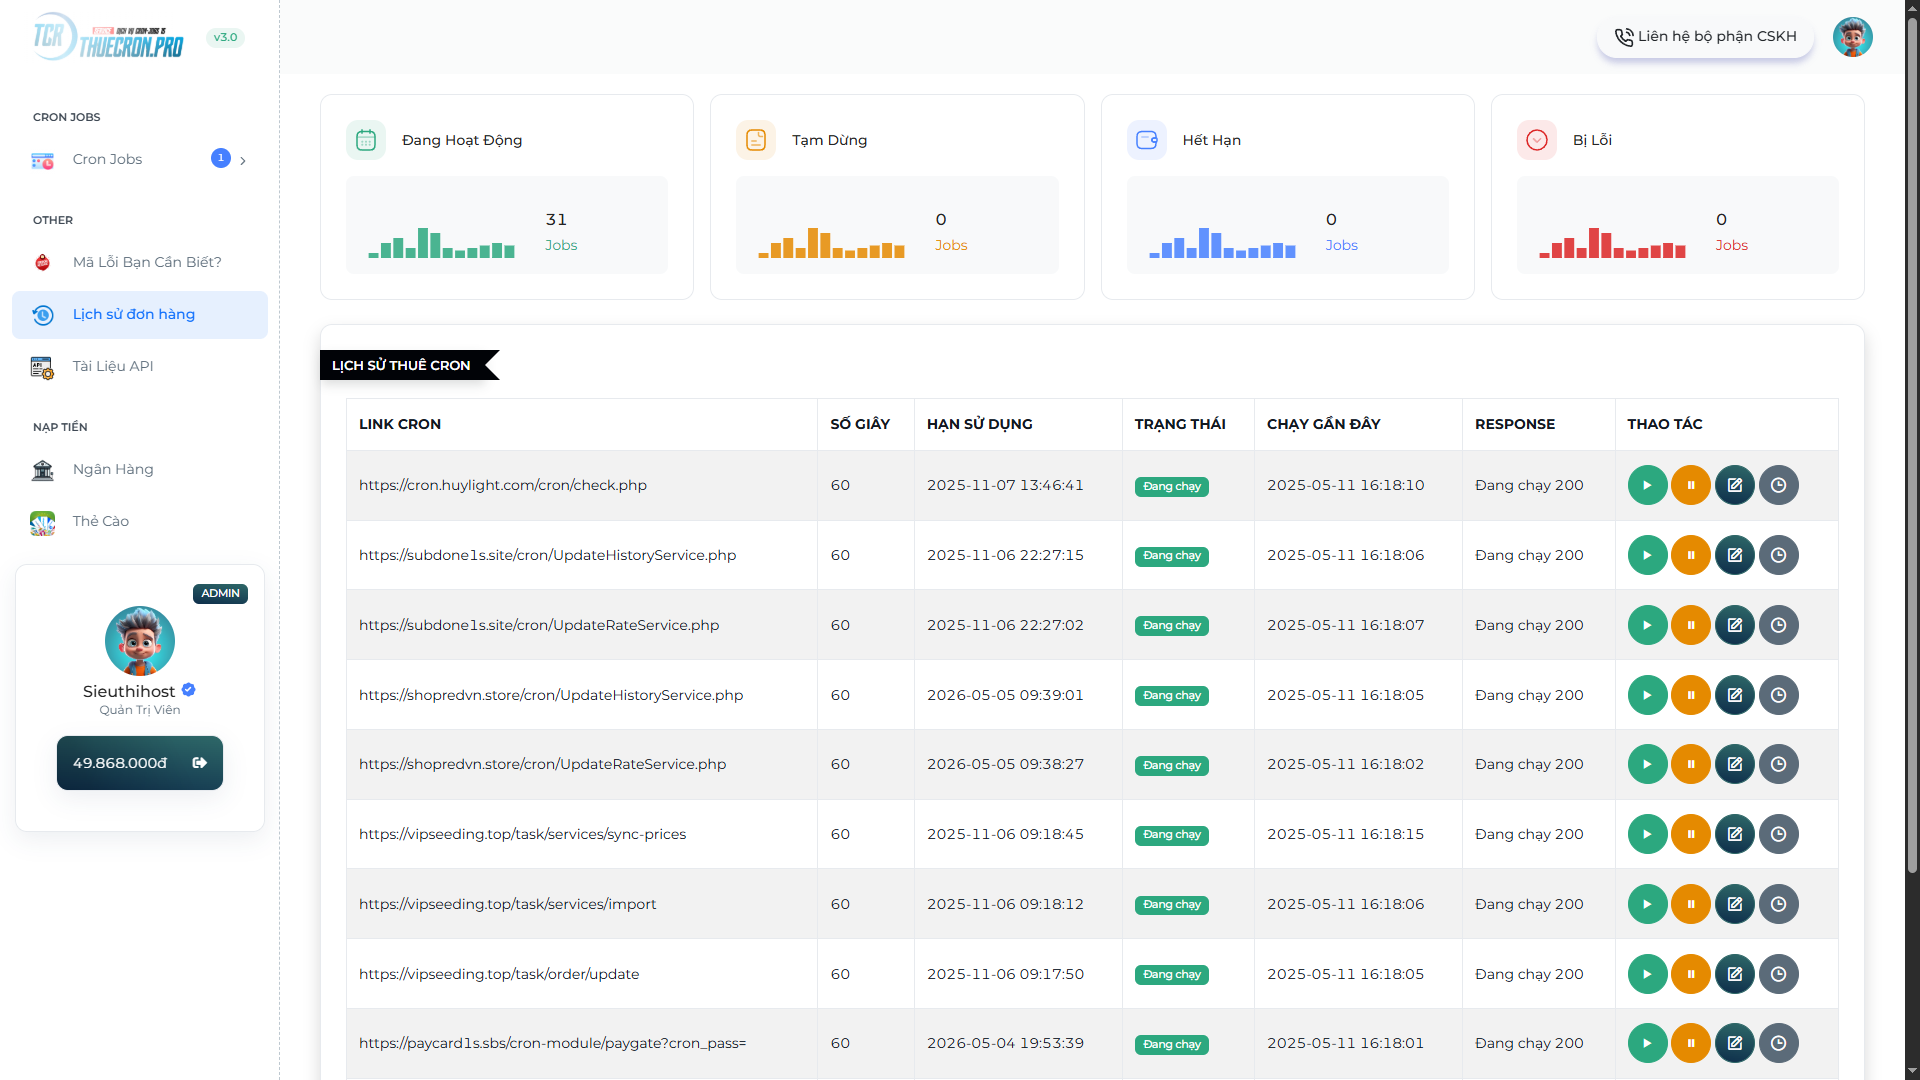Image resolution: width=1920 pixels, height=1080 pixels.
Task: Open the Đang Hoạt Động status card
Action: point(506,196)
